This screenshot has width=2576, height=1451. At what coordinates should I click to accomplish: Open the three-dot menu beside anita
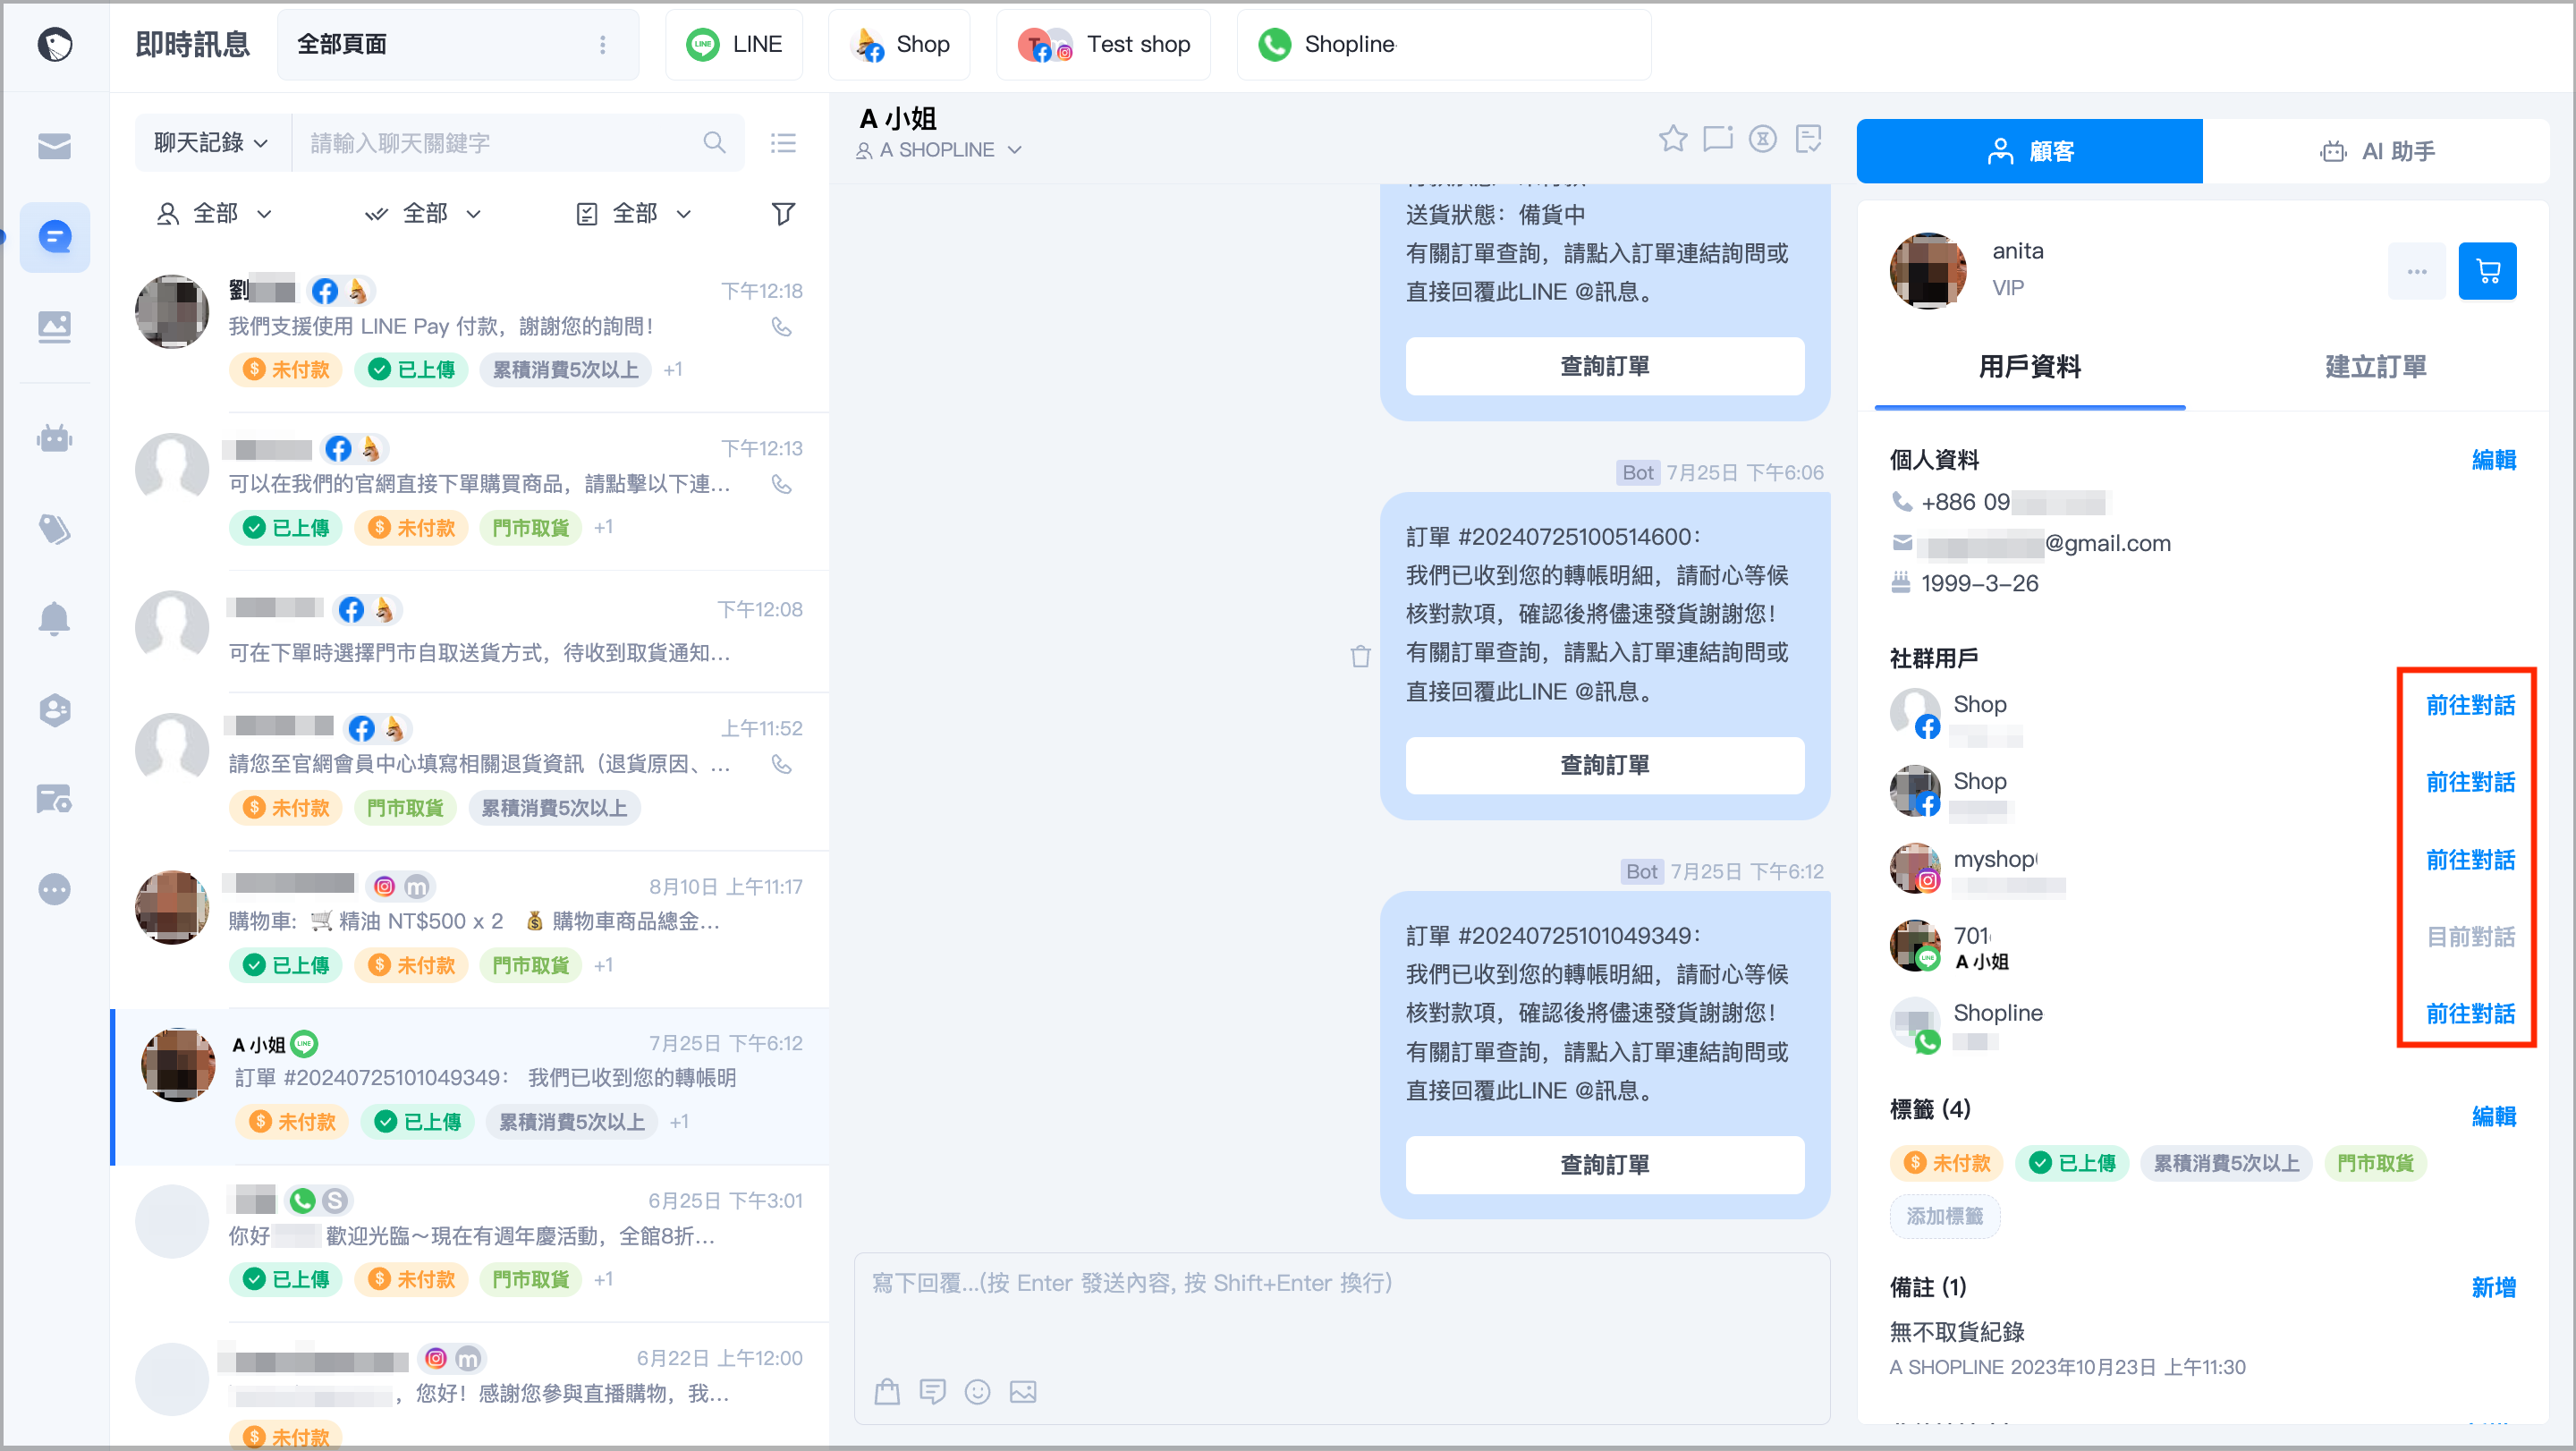2416,271
